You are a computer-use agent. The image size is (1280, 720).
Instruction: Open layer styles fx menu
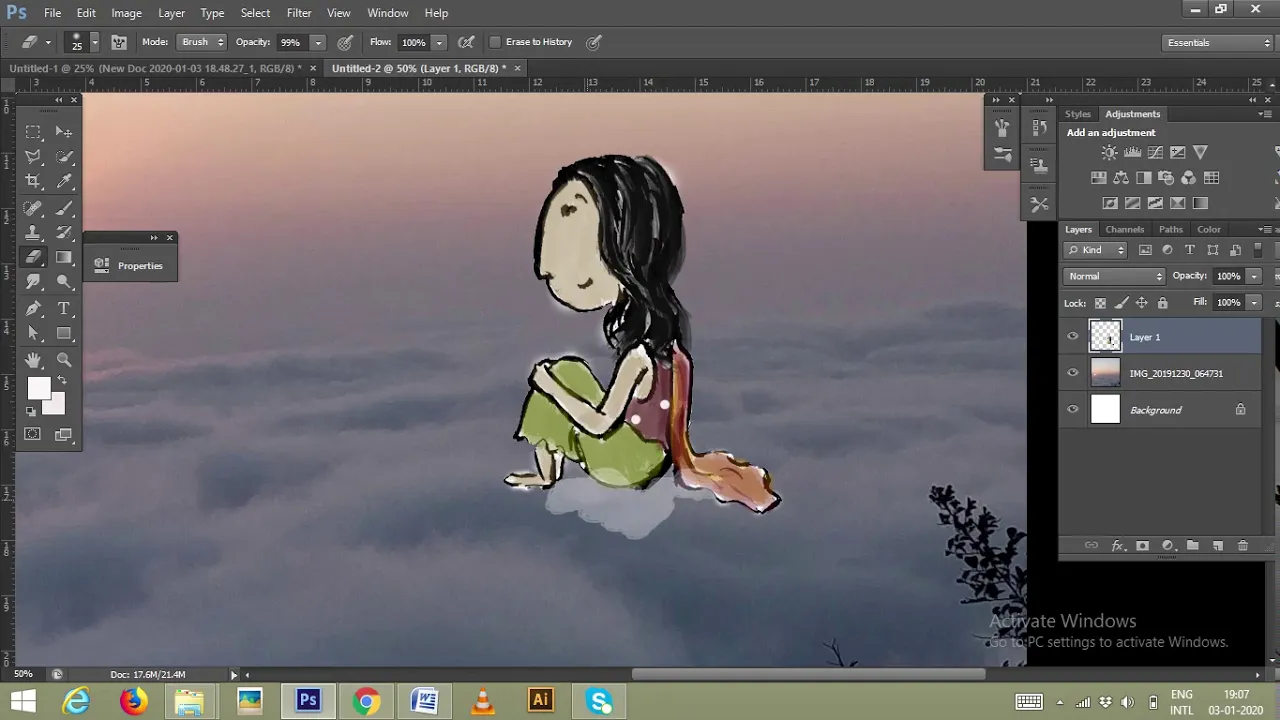[x=1117, y=546]
